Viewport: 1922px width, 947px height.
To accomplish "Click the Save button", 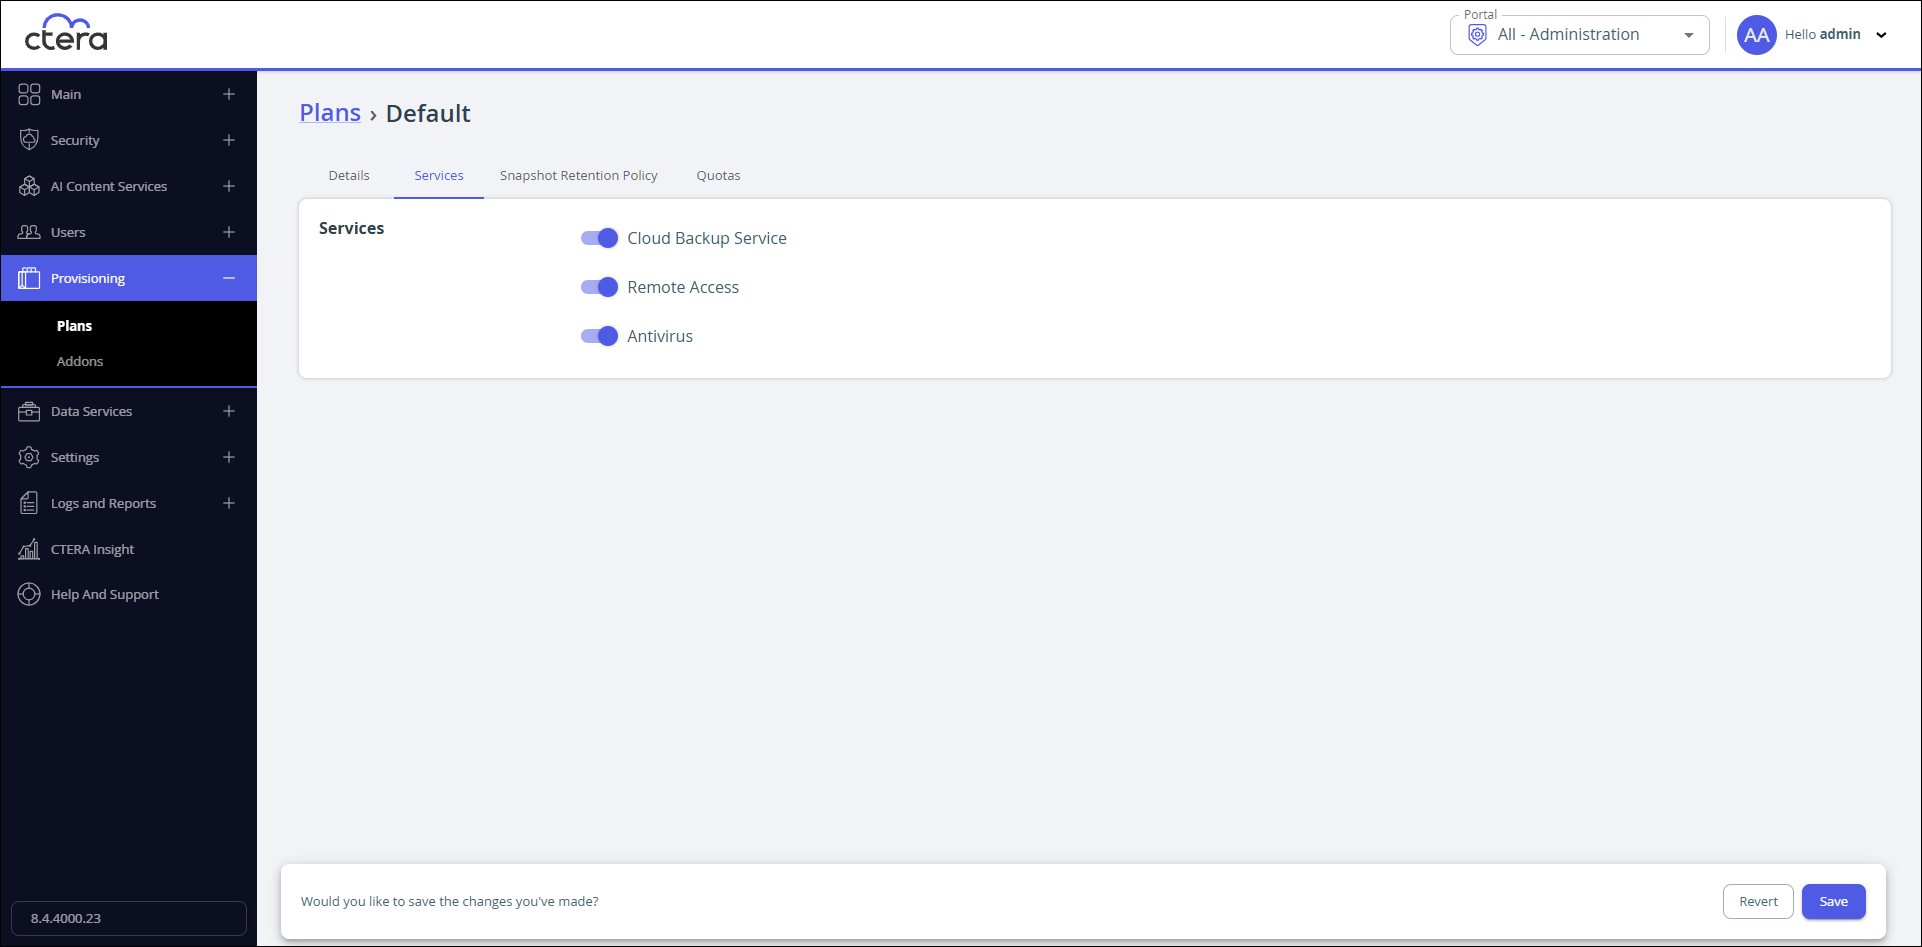I will pyautogui.click(x=1833, y=901).
